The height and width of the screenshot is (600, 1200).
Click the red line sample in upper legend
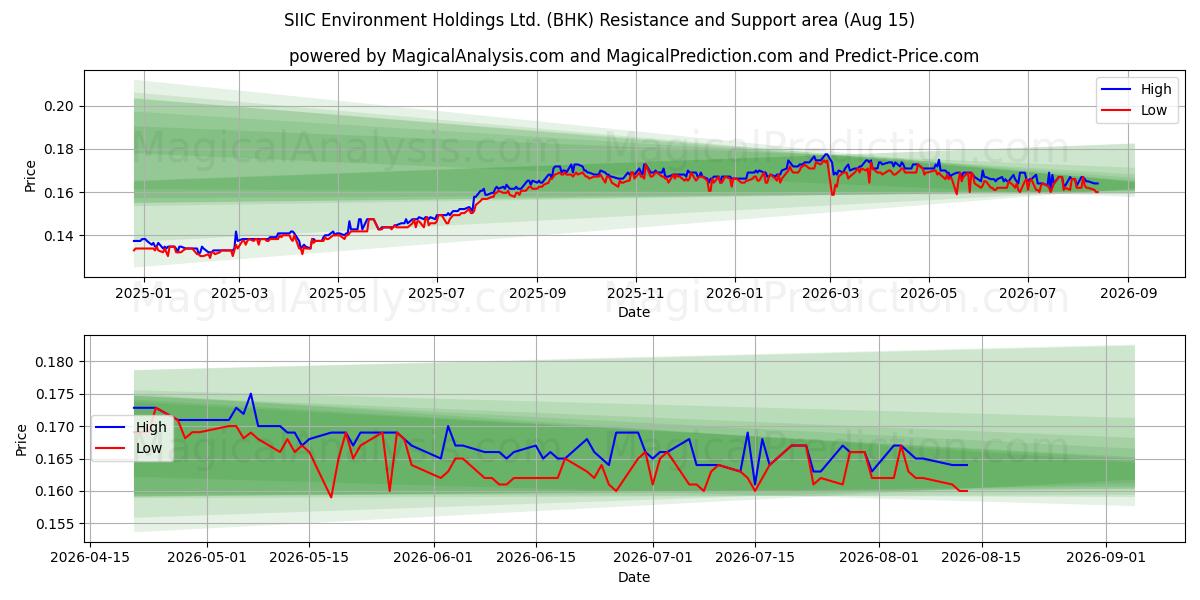[1117, 111]
